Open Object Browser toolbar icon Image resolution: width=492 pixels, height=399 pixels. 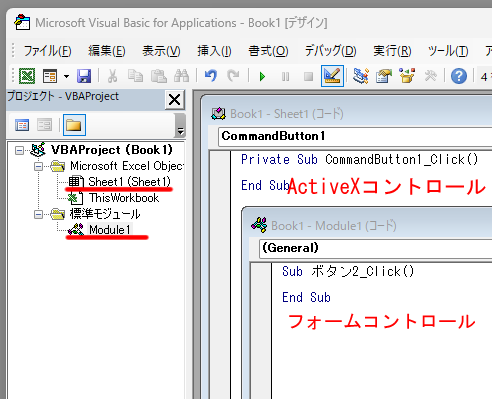(407, 76)
